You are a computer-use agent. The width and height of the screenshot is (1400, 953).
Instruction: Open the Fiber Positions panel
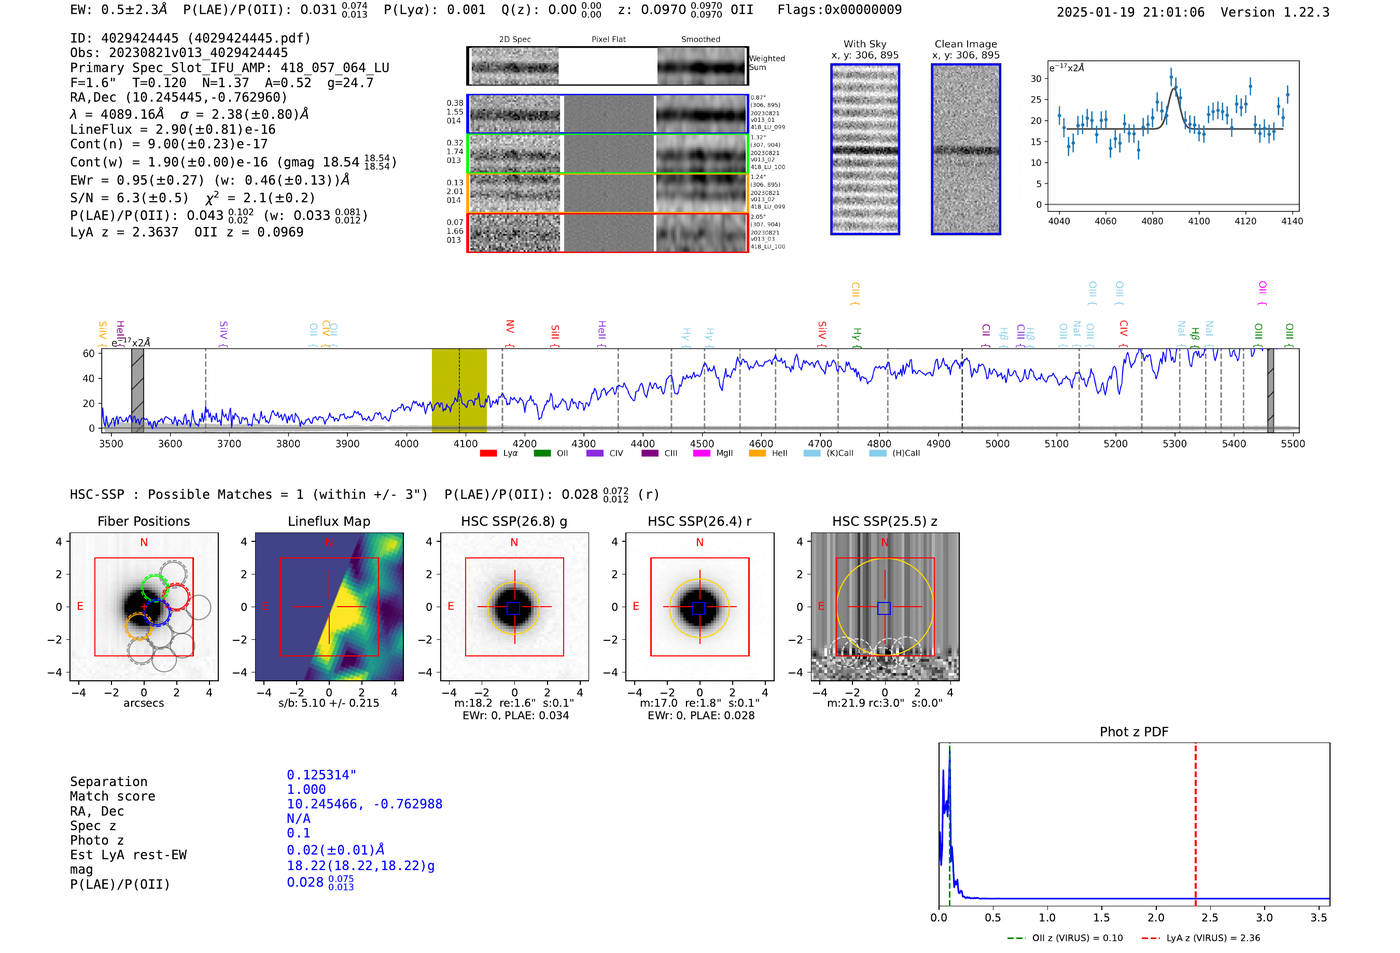(x=144, y=607)
